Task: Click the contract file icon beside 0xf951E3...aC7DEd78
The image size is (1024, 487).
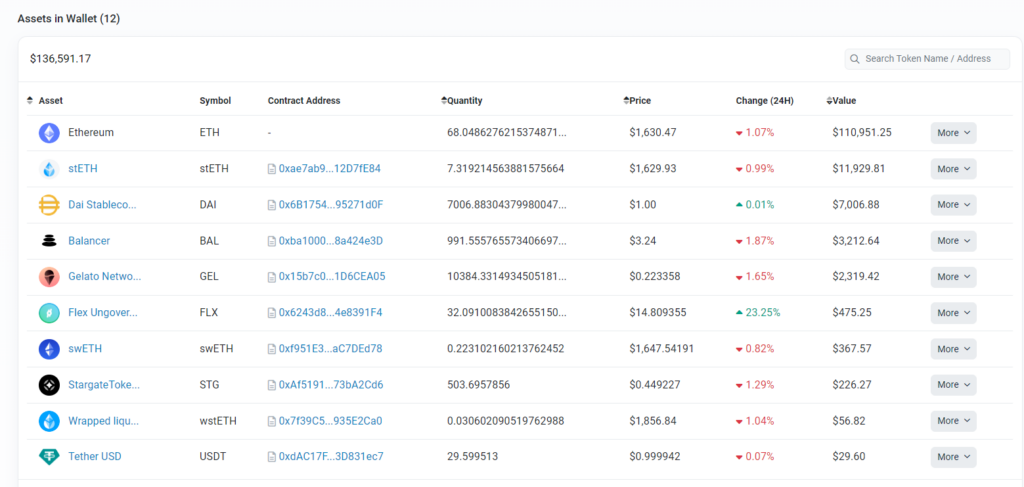Action: click(272, 349)
